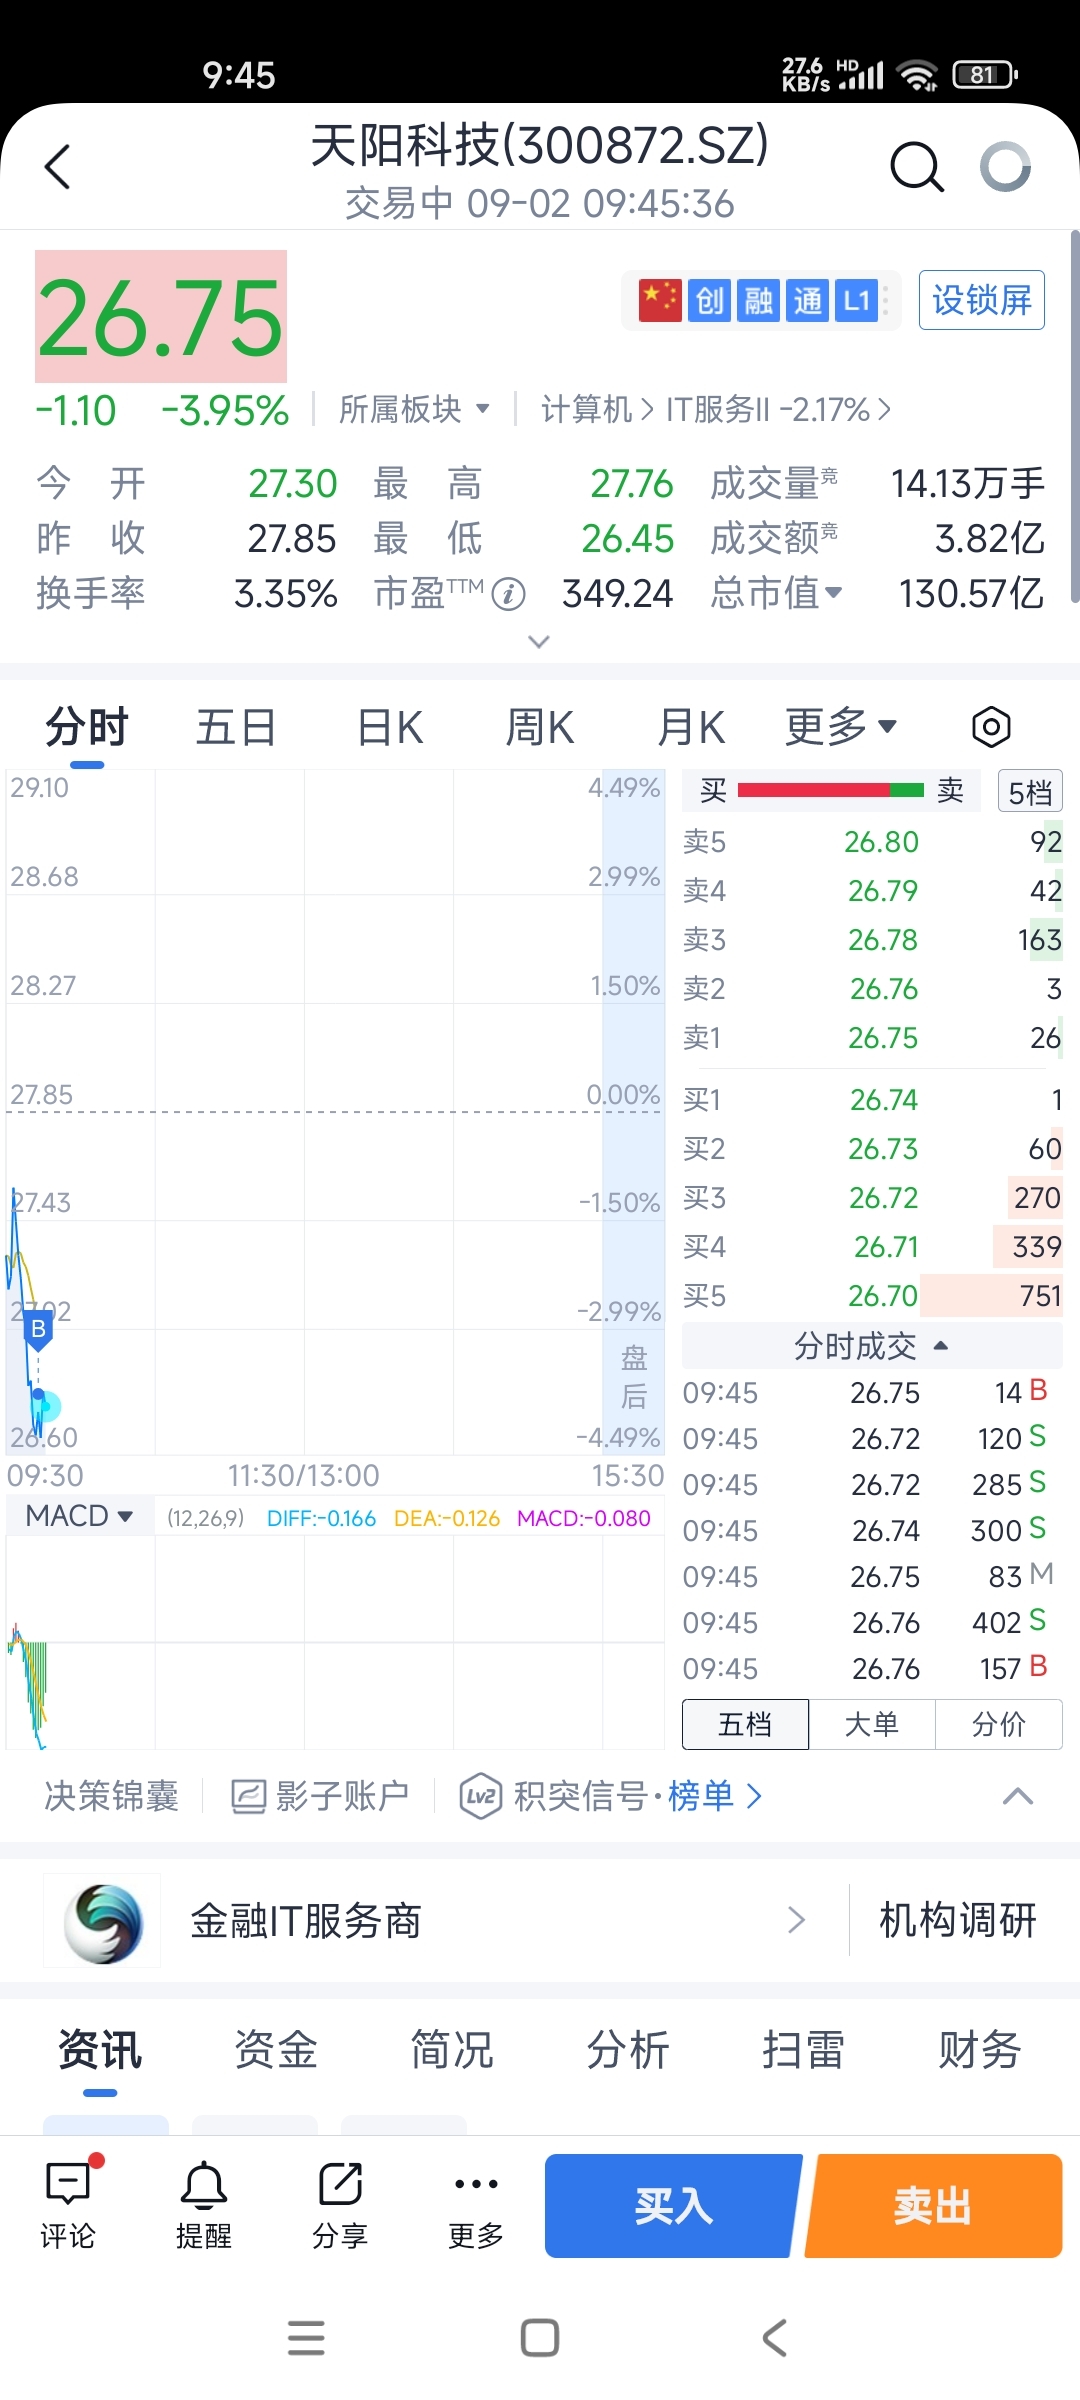Tap the 设锁屏 lock-screen button
This screenshot has width=1080, height=2400.
click(982, 300)
